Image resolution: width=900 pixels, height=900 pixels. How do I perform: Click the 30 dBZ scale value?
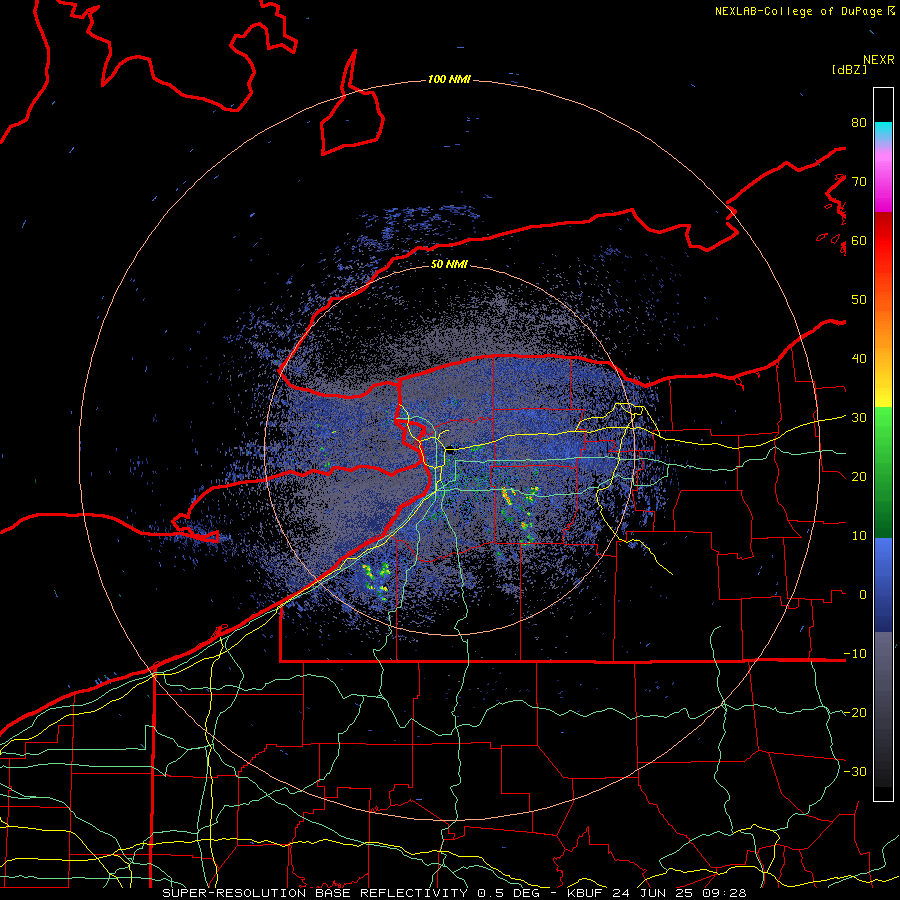pyautogui.click(x=859, y=418)
